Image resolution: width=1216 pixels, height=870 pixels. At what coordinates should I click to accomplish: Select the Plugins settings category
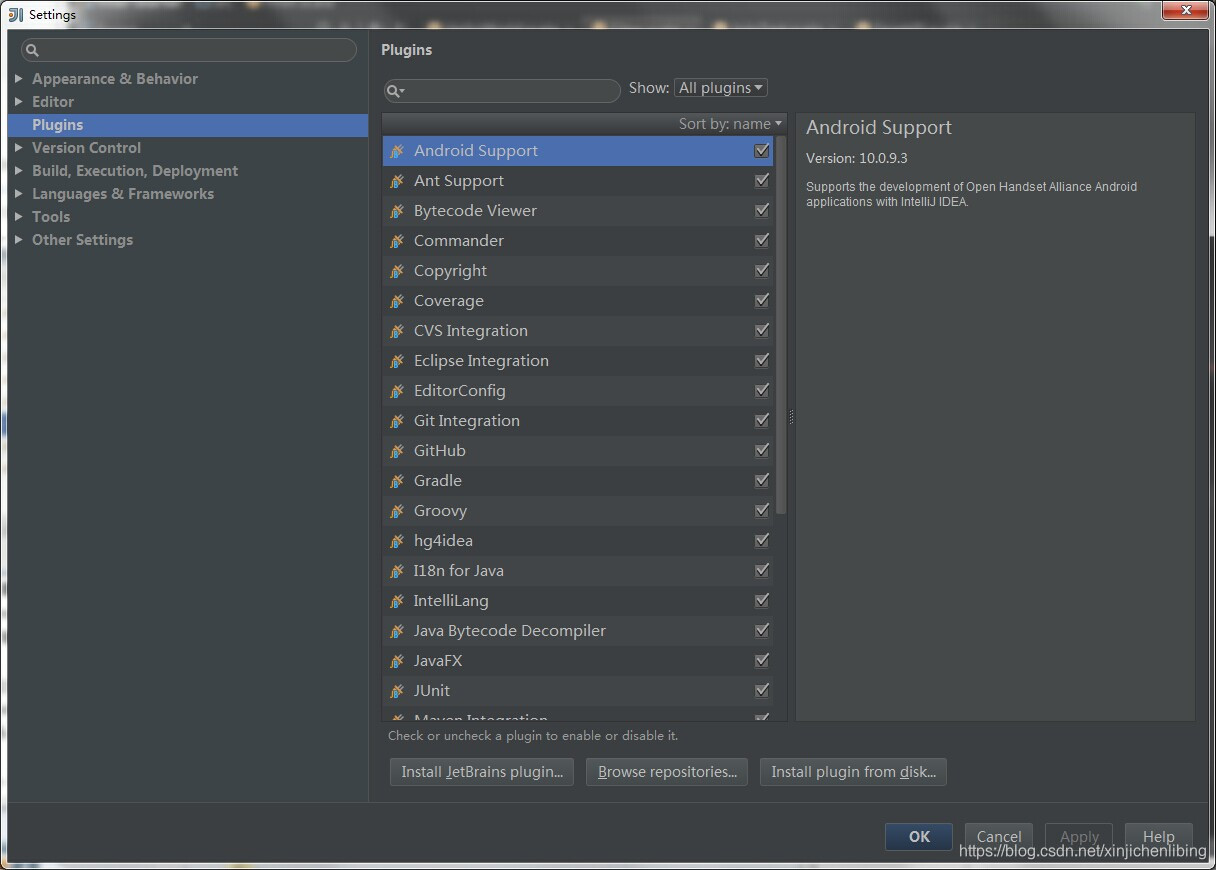tap(188, 125)
